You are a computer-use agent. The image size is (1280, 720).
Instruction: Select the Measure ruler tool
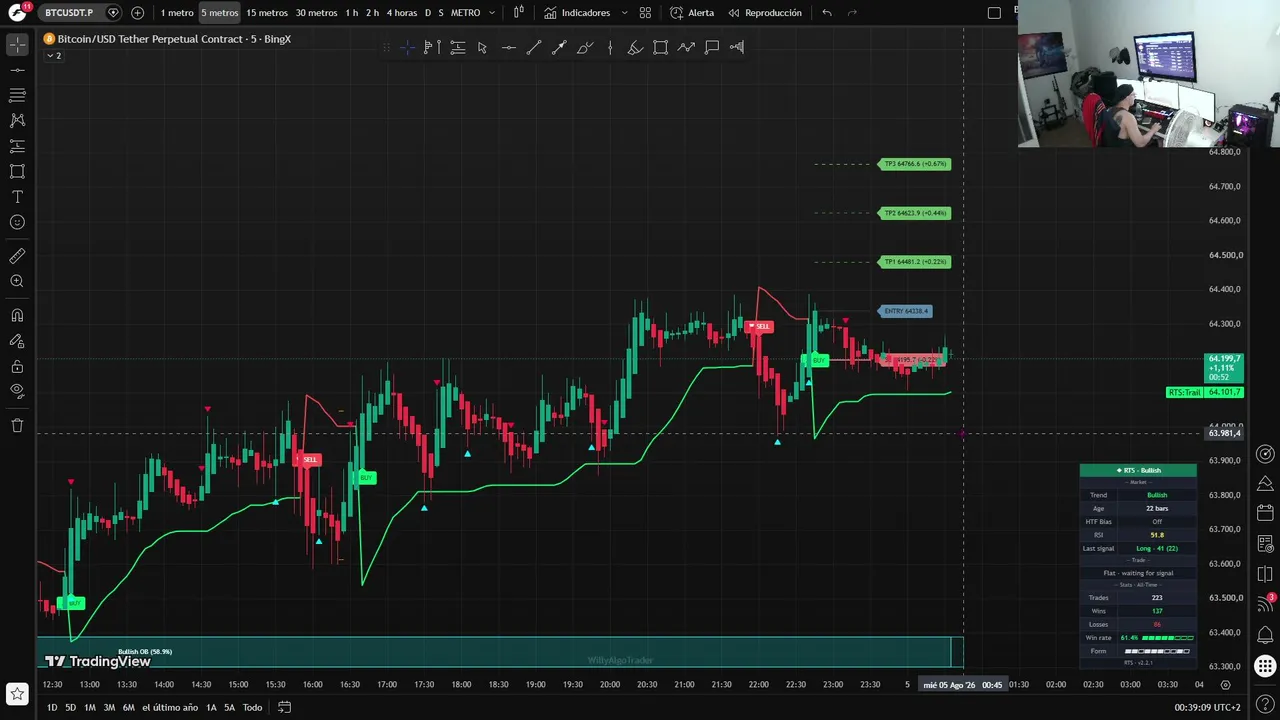[x=17, y=256]
